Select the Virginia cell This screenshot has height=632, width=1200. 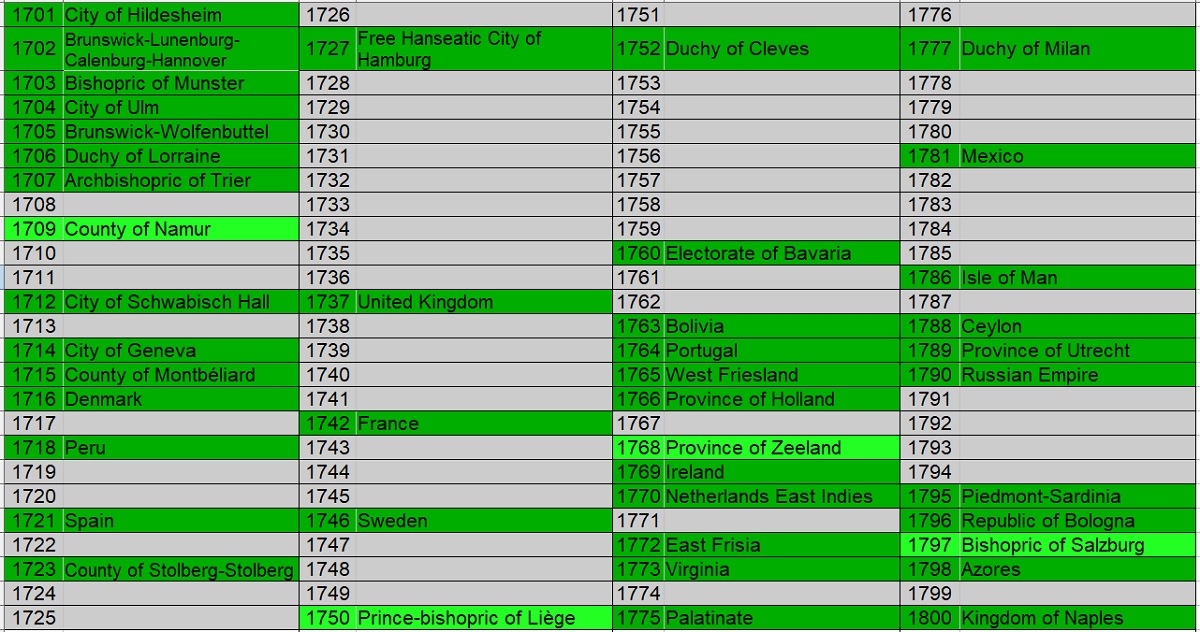coord(781,570)
